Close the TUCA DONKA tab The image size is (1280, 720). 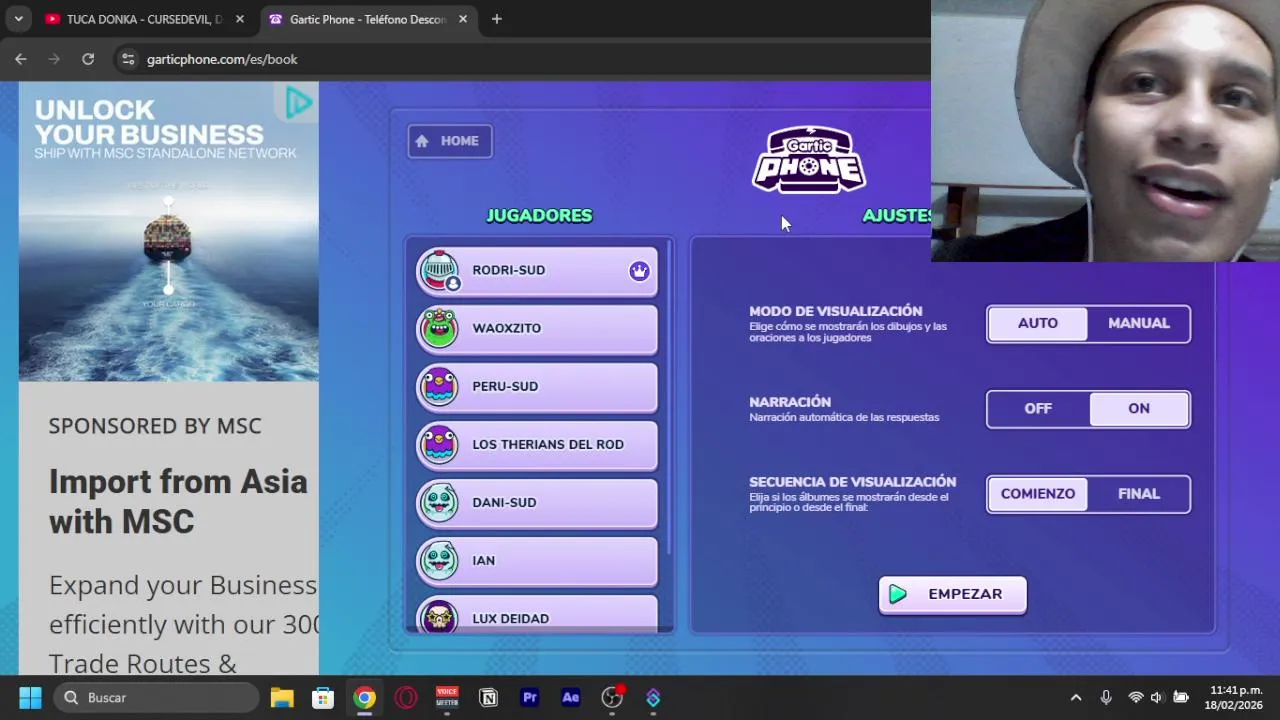(x=239, y=19)
